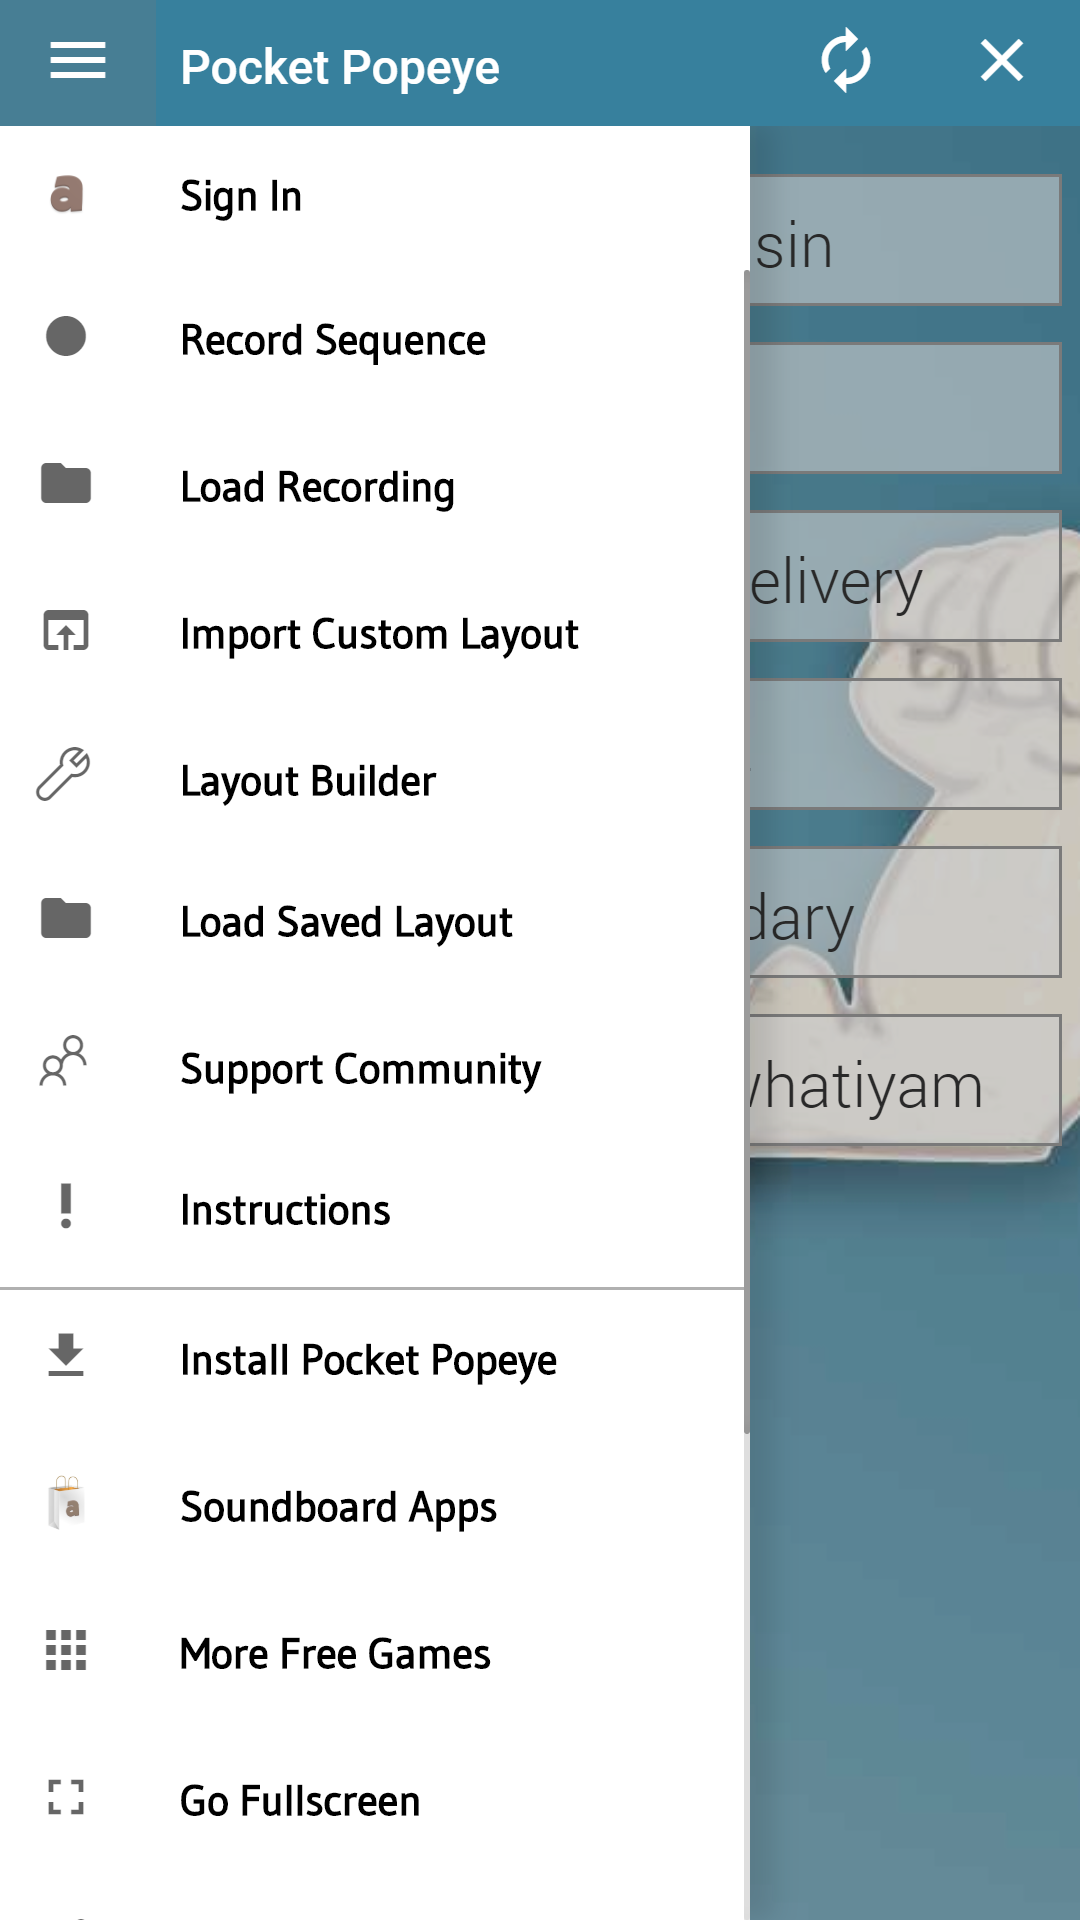
Task: Close the app with the X icon
Action: click(1002, 60)
